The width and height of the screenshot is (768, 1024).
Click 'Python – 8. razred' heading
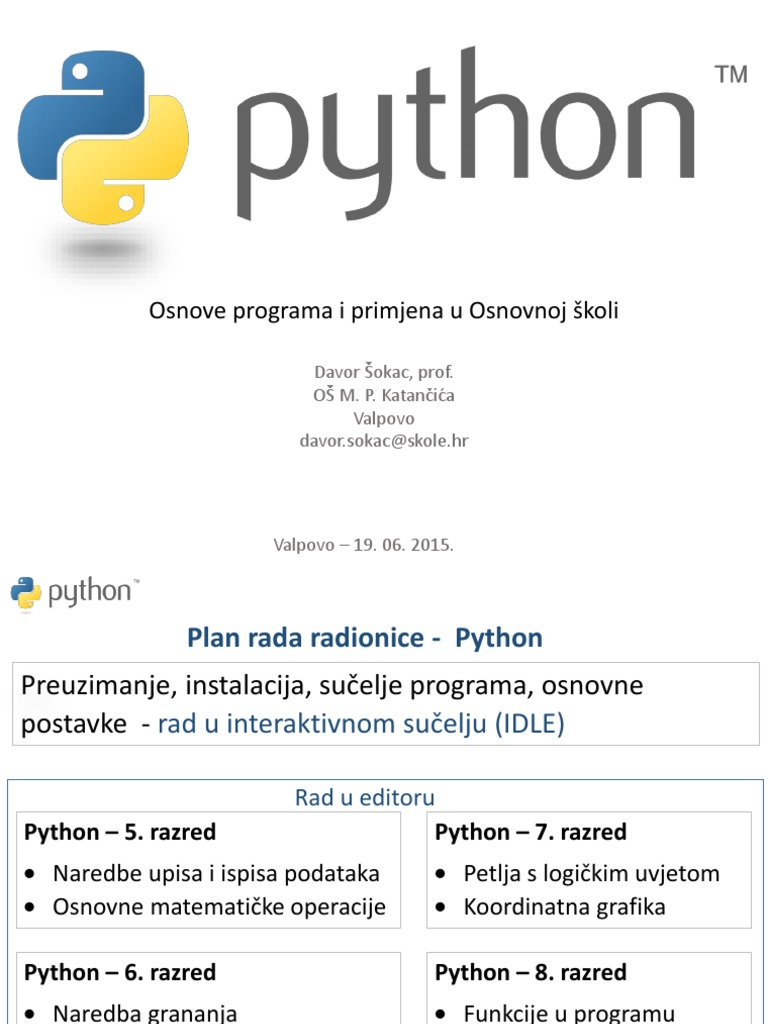click(x=530, y=972)
